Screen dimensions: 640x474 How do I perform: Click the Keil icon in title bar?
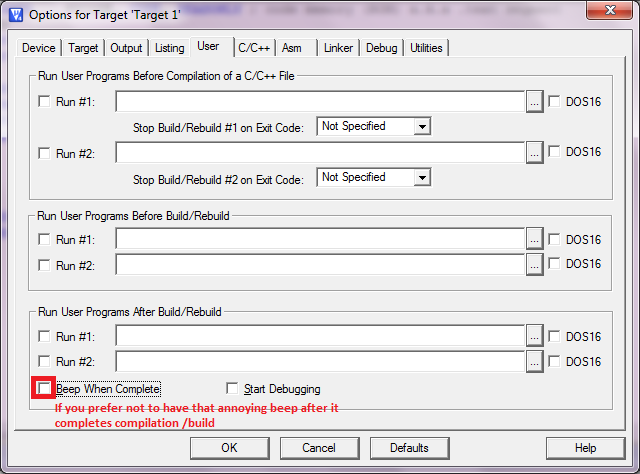pyautogui.click(x=15, y=15)
